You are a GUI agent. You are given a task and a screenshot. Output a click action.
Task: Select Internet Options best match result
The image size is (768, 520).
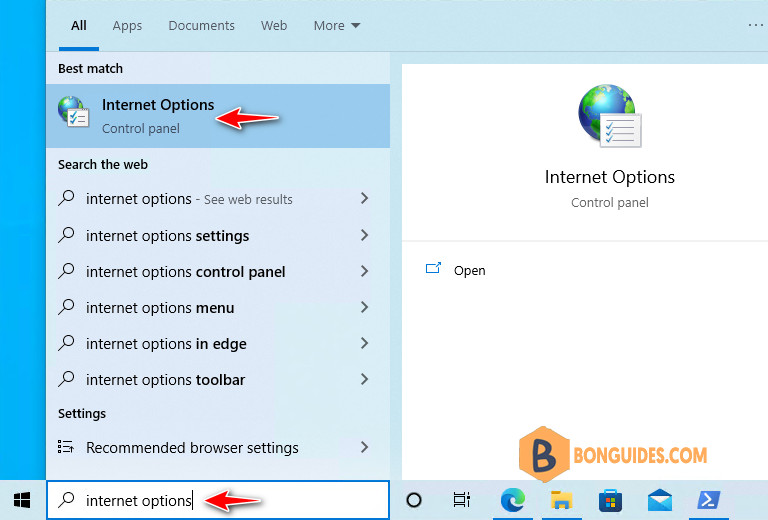tap(218, 116)
